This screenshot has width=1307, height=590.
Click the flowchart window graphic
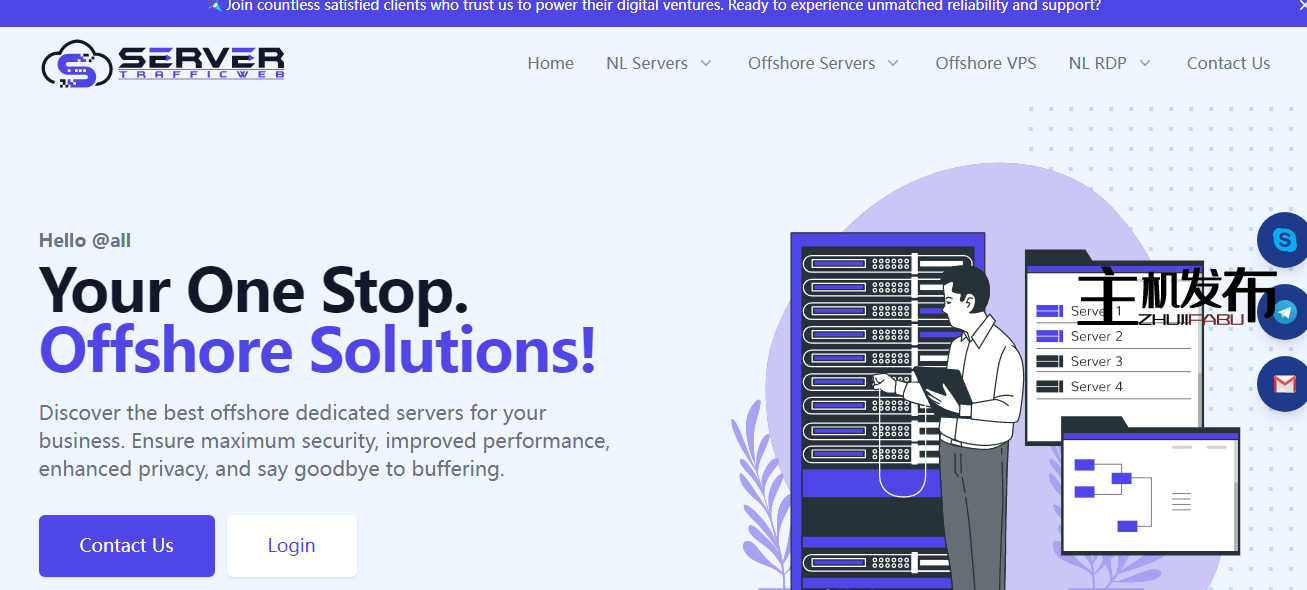(x=1150, y=490)
